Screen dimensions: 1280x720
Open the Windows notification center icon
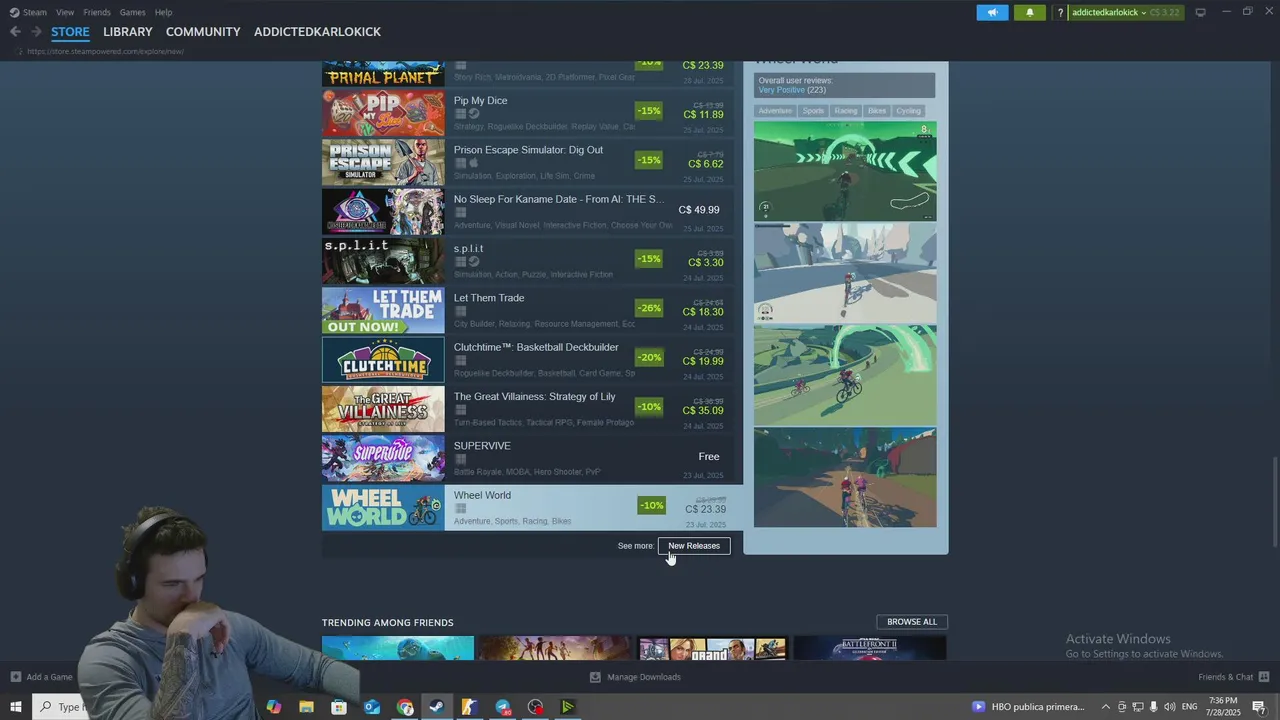[1259, 707]
